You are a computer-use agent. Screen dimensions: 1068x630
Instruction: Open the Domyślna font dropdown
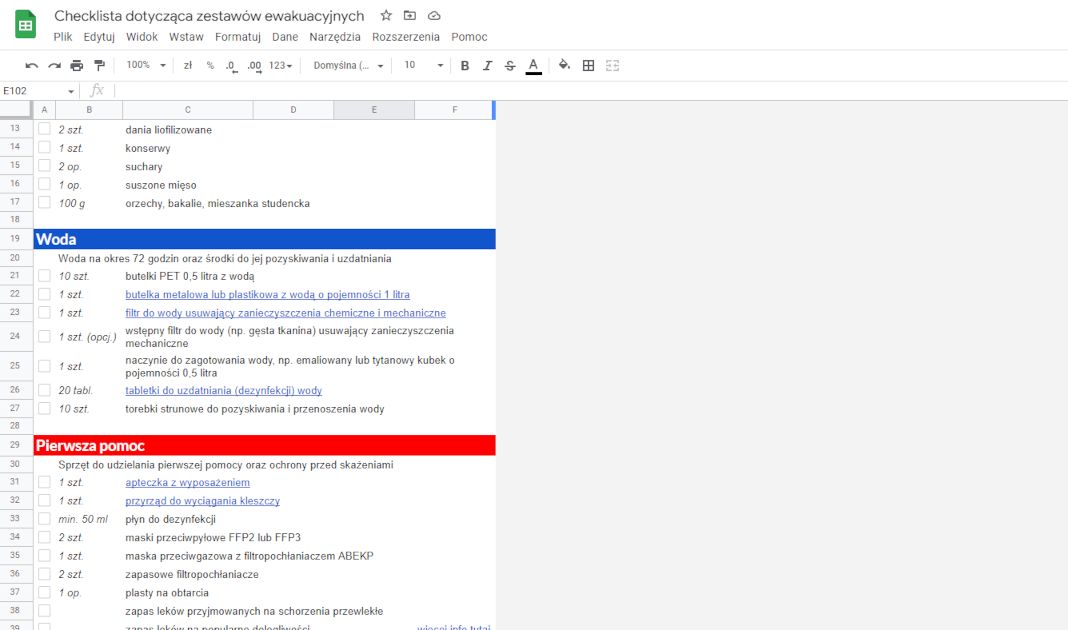tap(349, 66)
